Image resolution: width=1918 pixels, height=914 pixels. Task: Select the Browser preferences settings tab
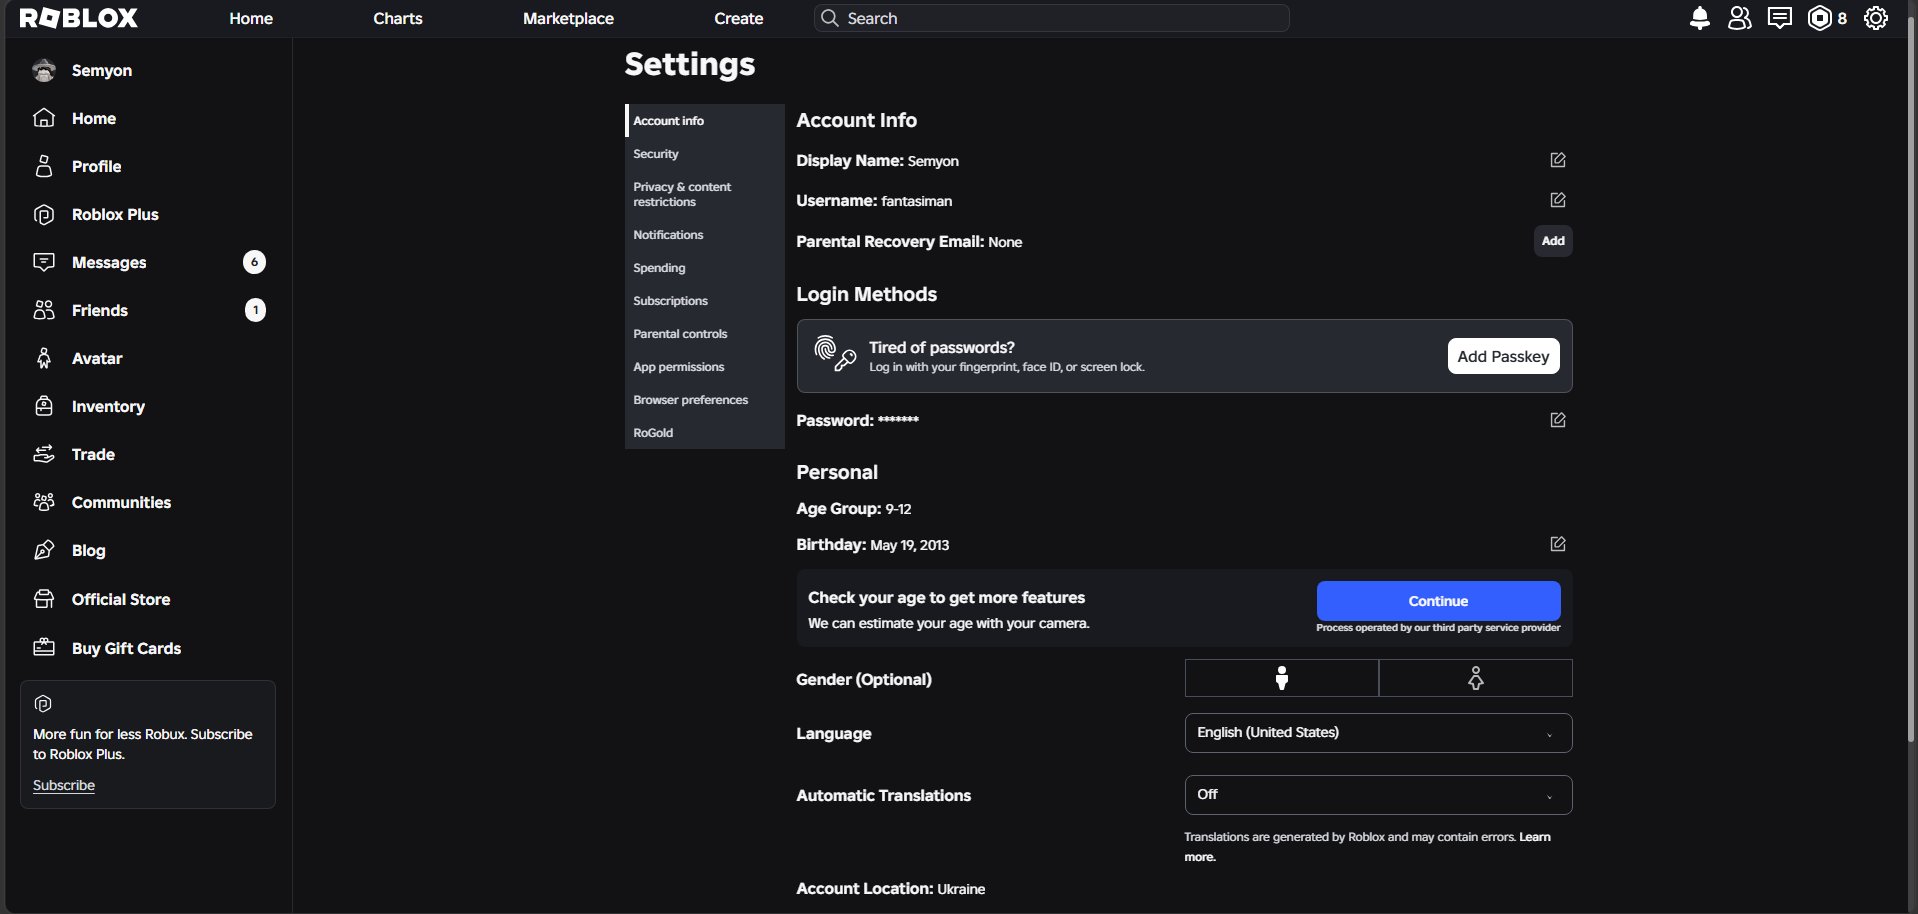point(705,400)
